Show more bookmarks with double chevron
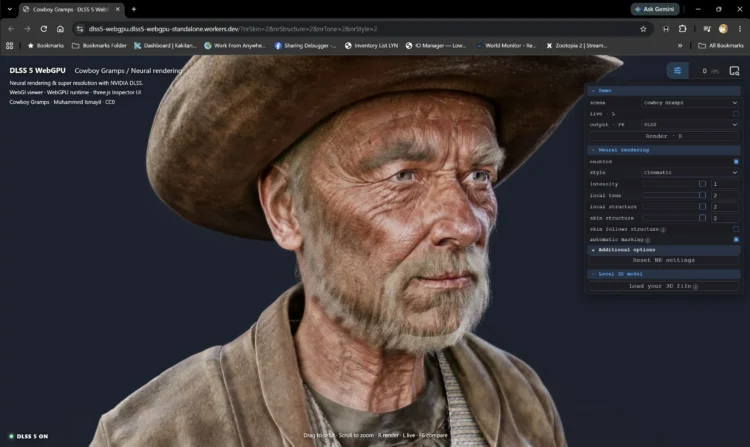Viewport: 750px width, 447px height. 680,45
